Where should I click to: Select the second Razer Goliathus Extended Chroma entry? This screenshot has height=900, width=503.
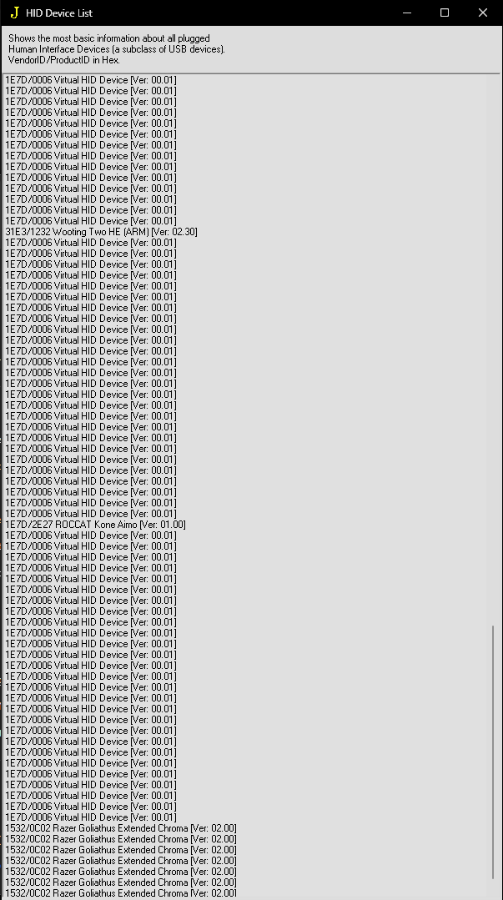[x=121, y=839]
